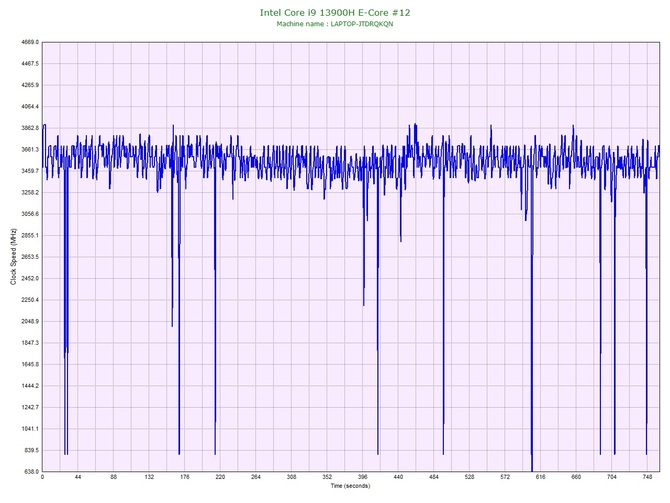This screenshot has width=670, height=503.
Task: Click the 176 tick on the time axis
Action: coord(185,477)
